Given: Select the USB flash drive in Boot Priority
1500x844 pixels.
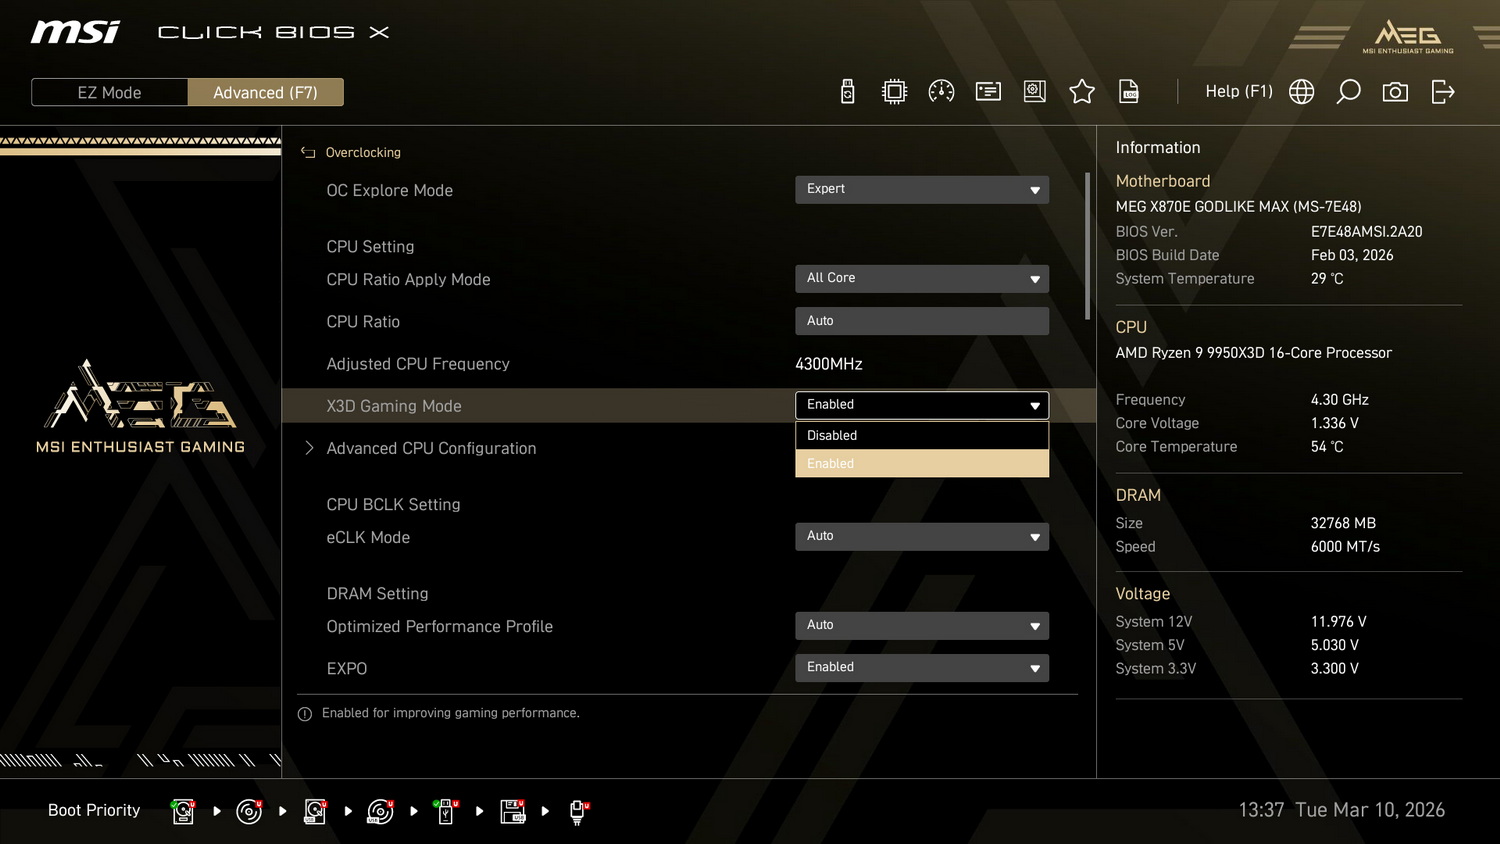Looking at the screenshot, I should [445, 812].
